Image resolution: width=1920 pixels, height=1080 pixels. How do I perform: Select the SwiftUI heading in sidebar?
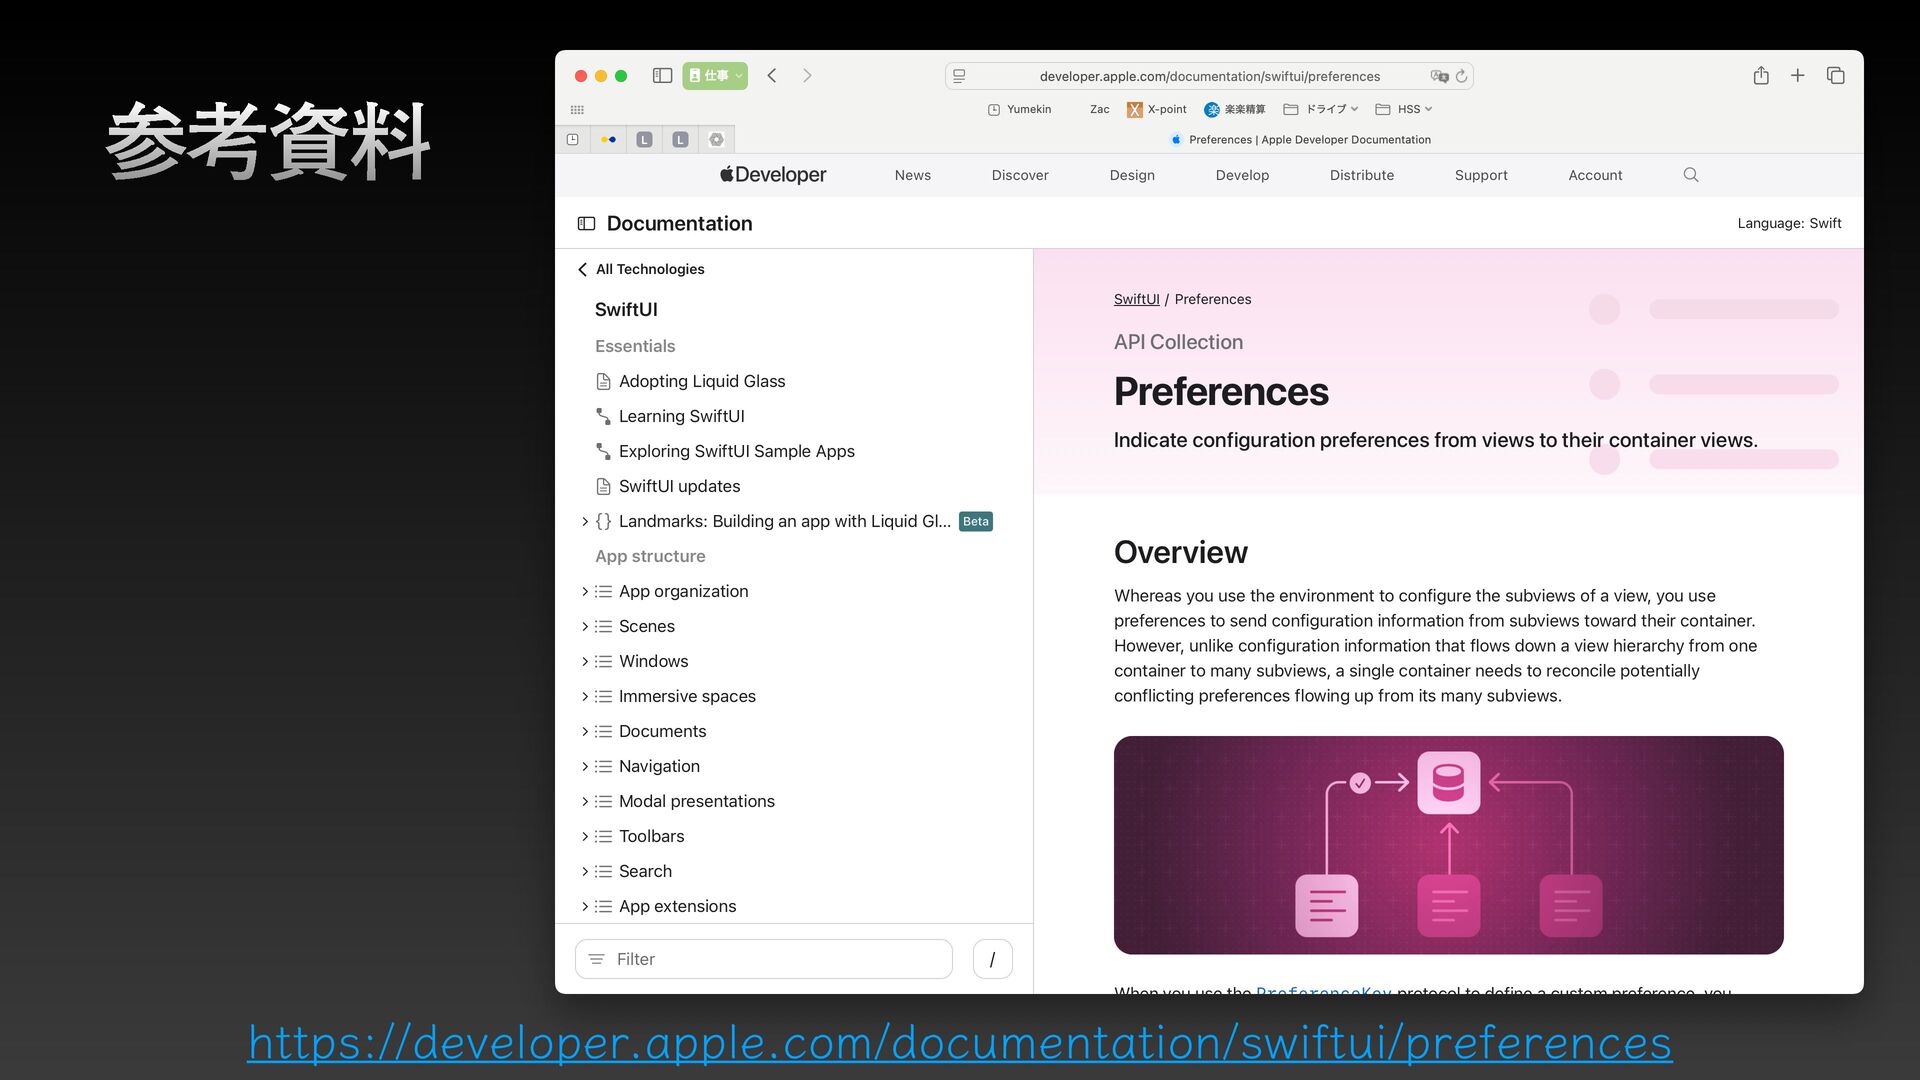tap(626, 310)
